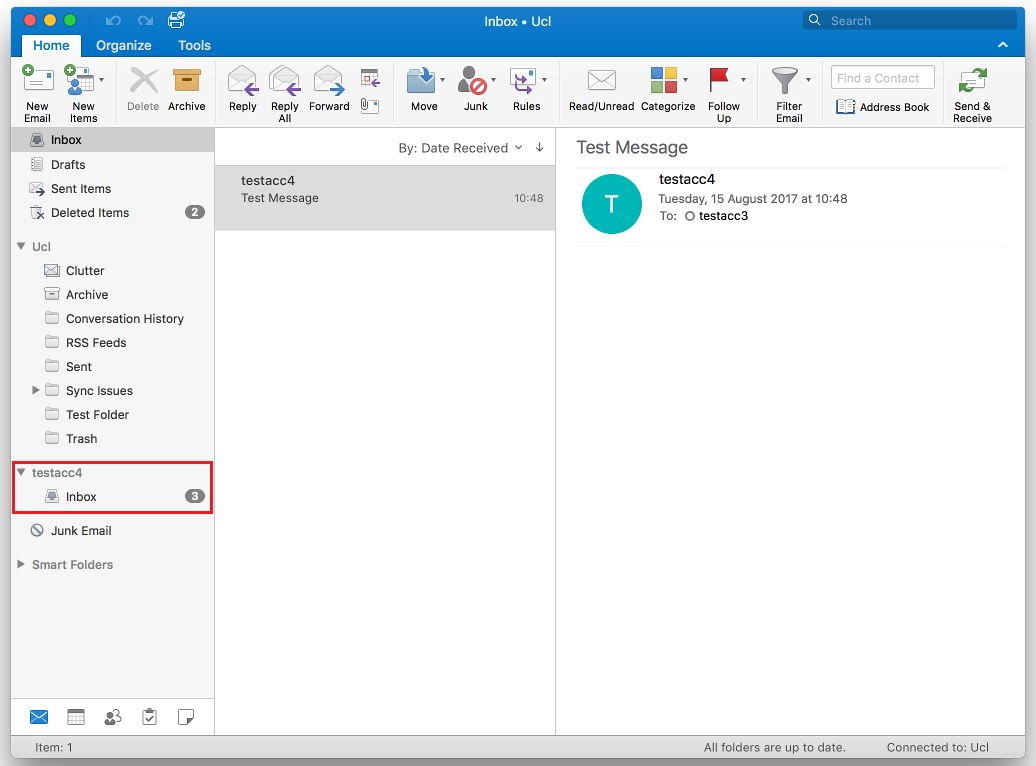Click the Categorize color squares

coord(663,81)
